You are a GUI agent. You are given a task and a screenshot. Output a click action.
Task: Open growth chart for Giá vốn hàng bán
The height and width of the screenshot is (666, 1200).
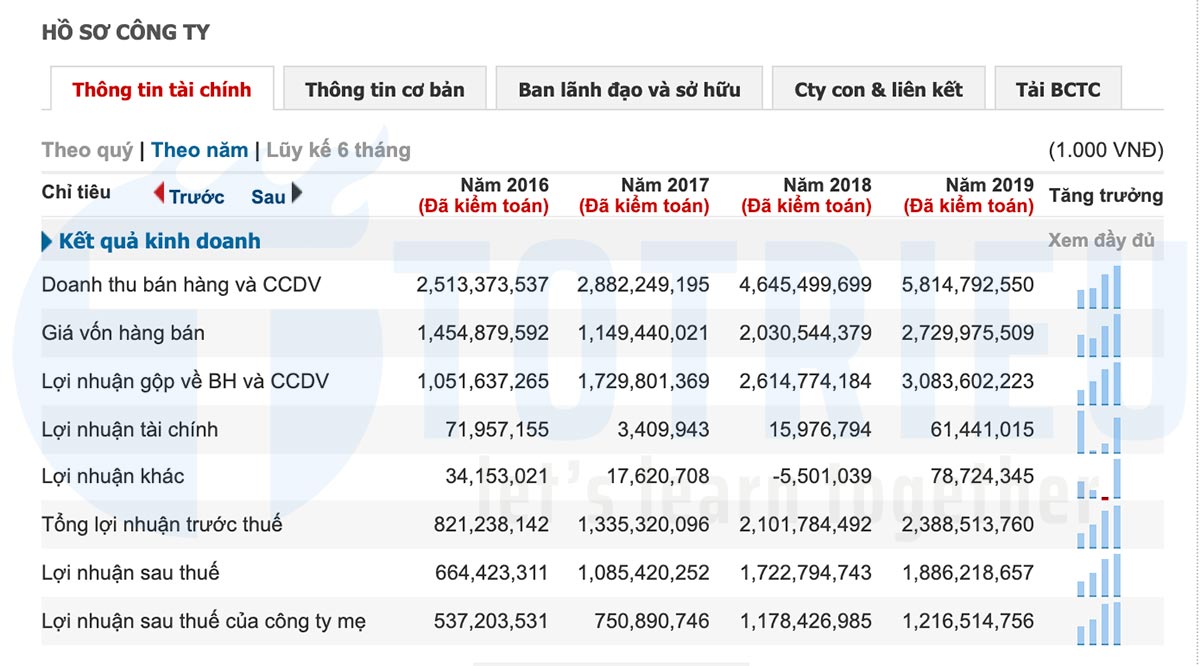(x=1100, y=335)
